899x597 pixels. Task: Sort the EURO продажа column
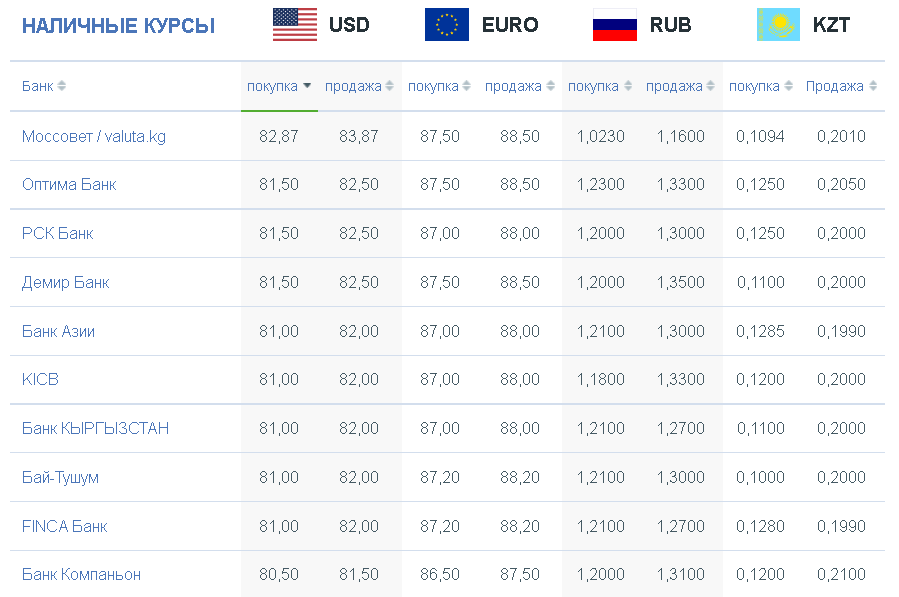click(550, 86)
